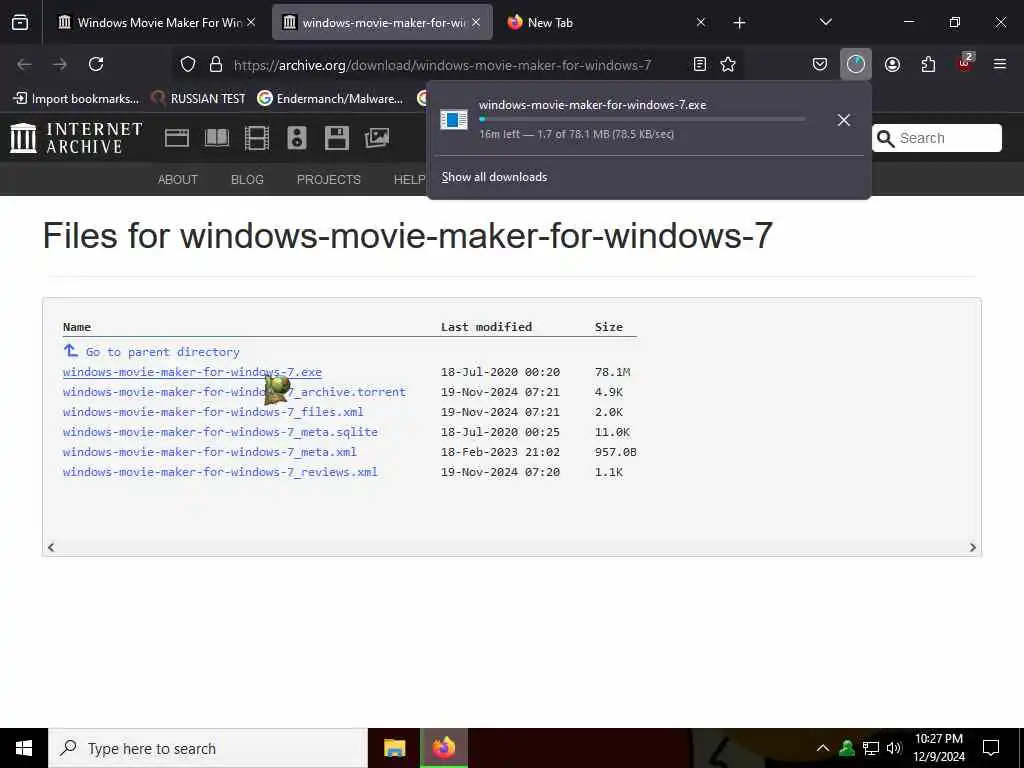Click Show all downloads
The width and height of the screenshot is (1024, 768).
pyautogui.click(x=494, y=177)
